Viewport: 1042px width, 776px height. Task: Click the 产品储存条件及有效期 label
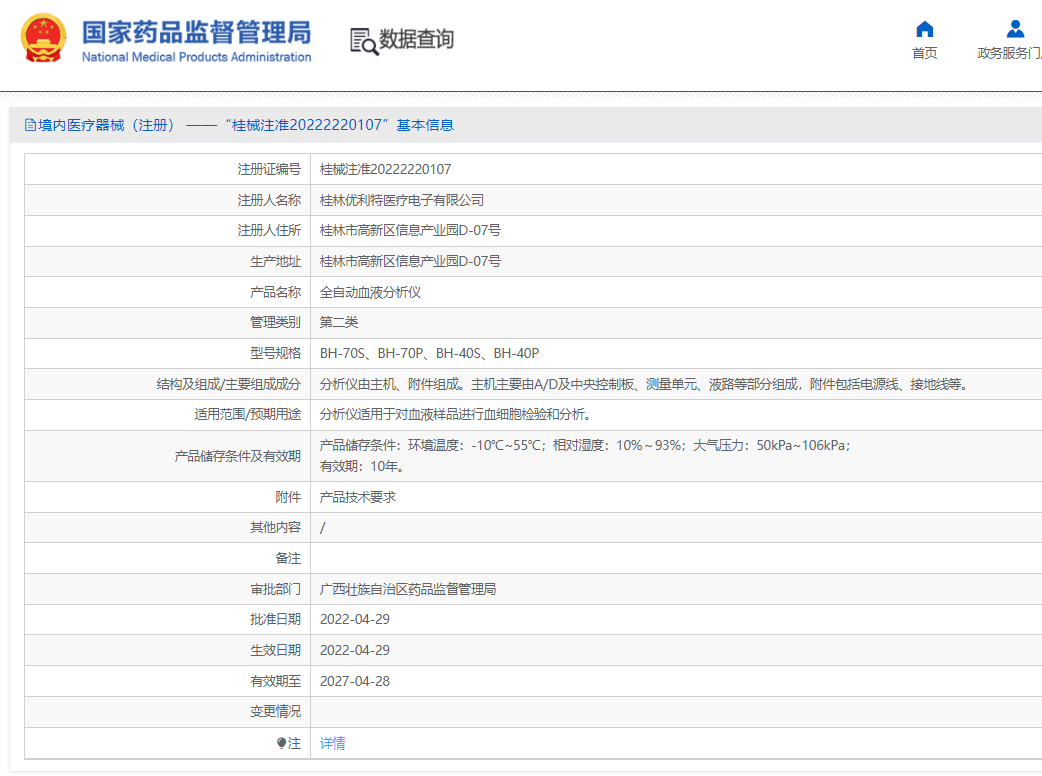237,456
